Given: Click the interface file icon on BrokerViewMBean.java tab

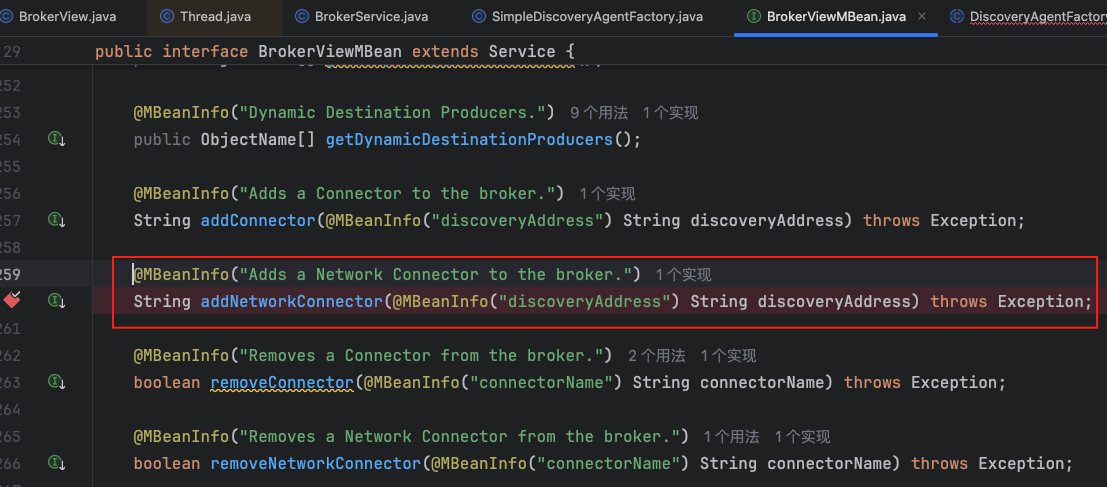Looking at the screenshot, I should (x=752, y=17).
